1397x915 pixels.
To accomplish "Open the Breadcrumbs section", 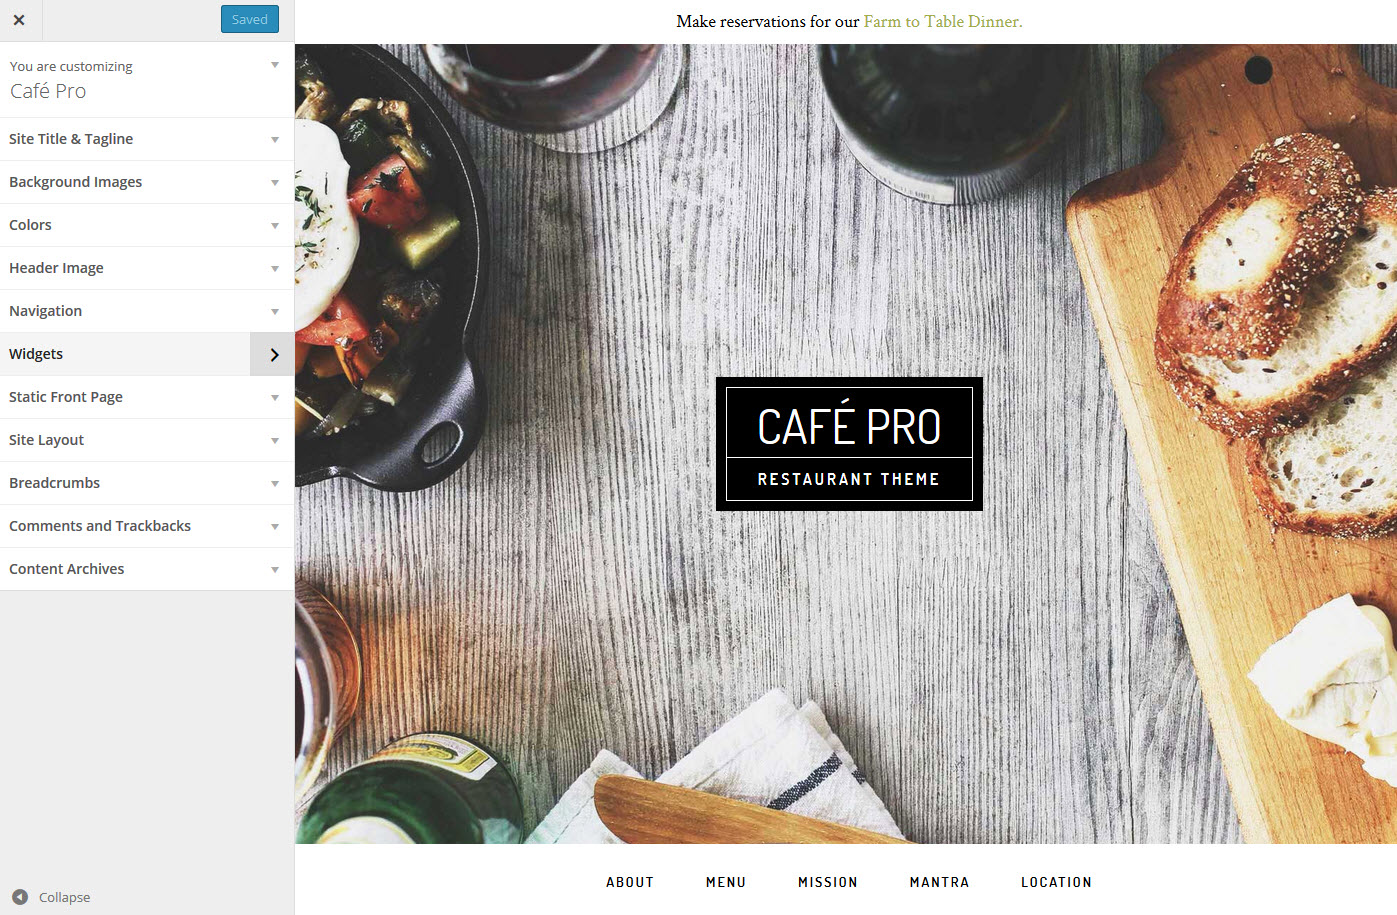I will [147, 483].
